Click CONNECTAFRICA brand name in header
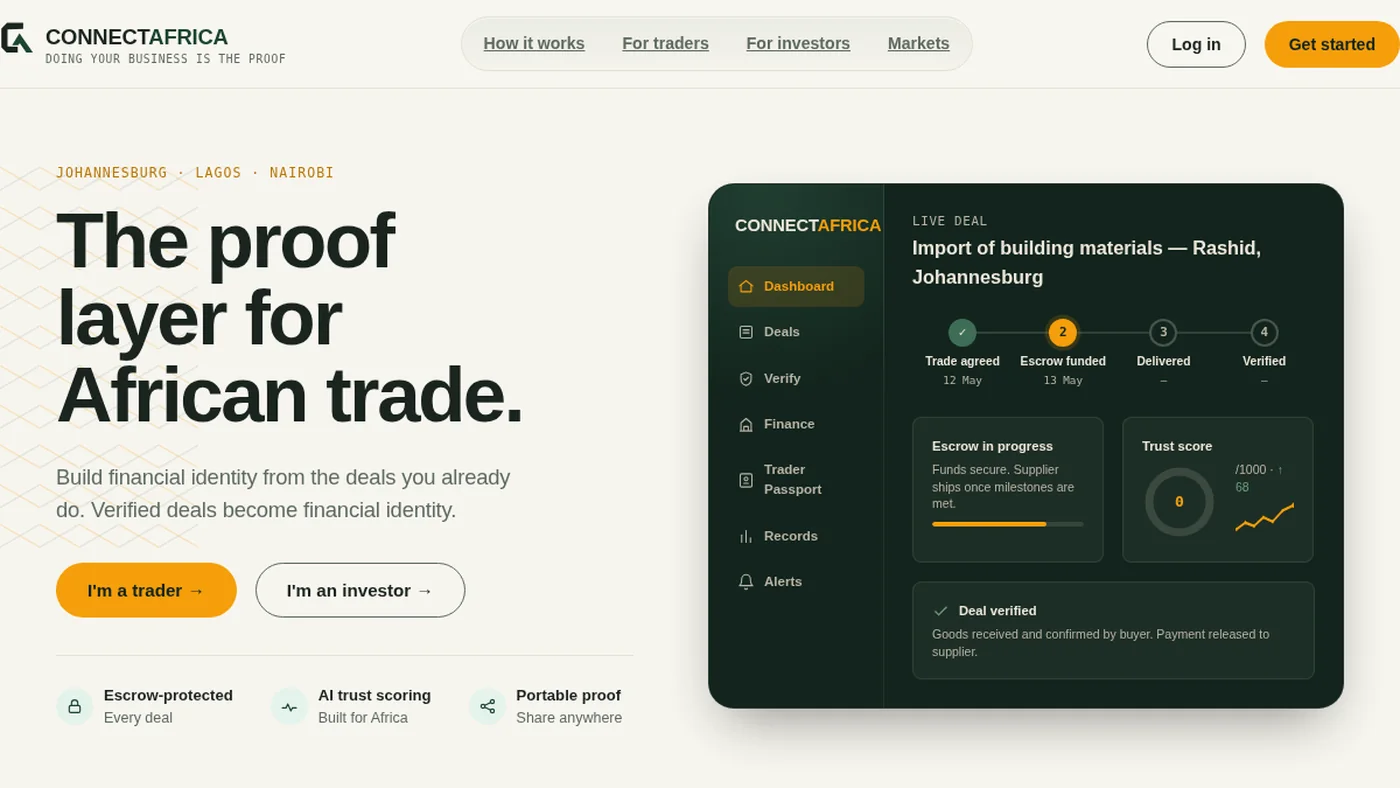 coord(137,37)
